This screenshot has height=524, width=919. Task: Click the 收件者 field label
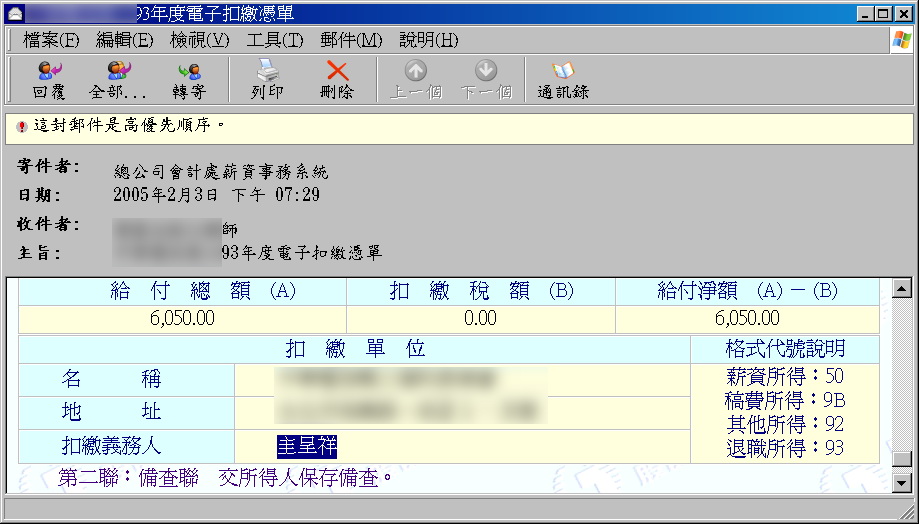click(x=48, y=224)
